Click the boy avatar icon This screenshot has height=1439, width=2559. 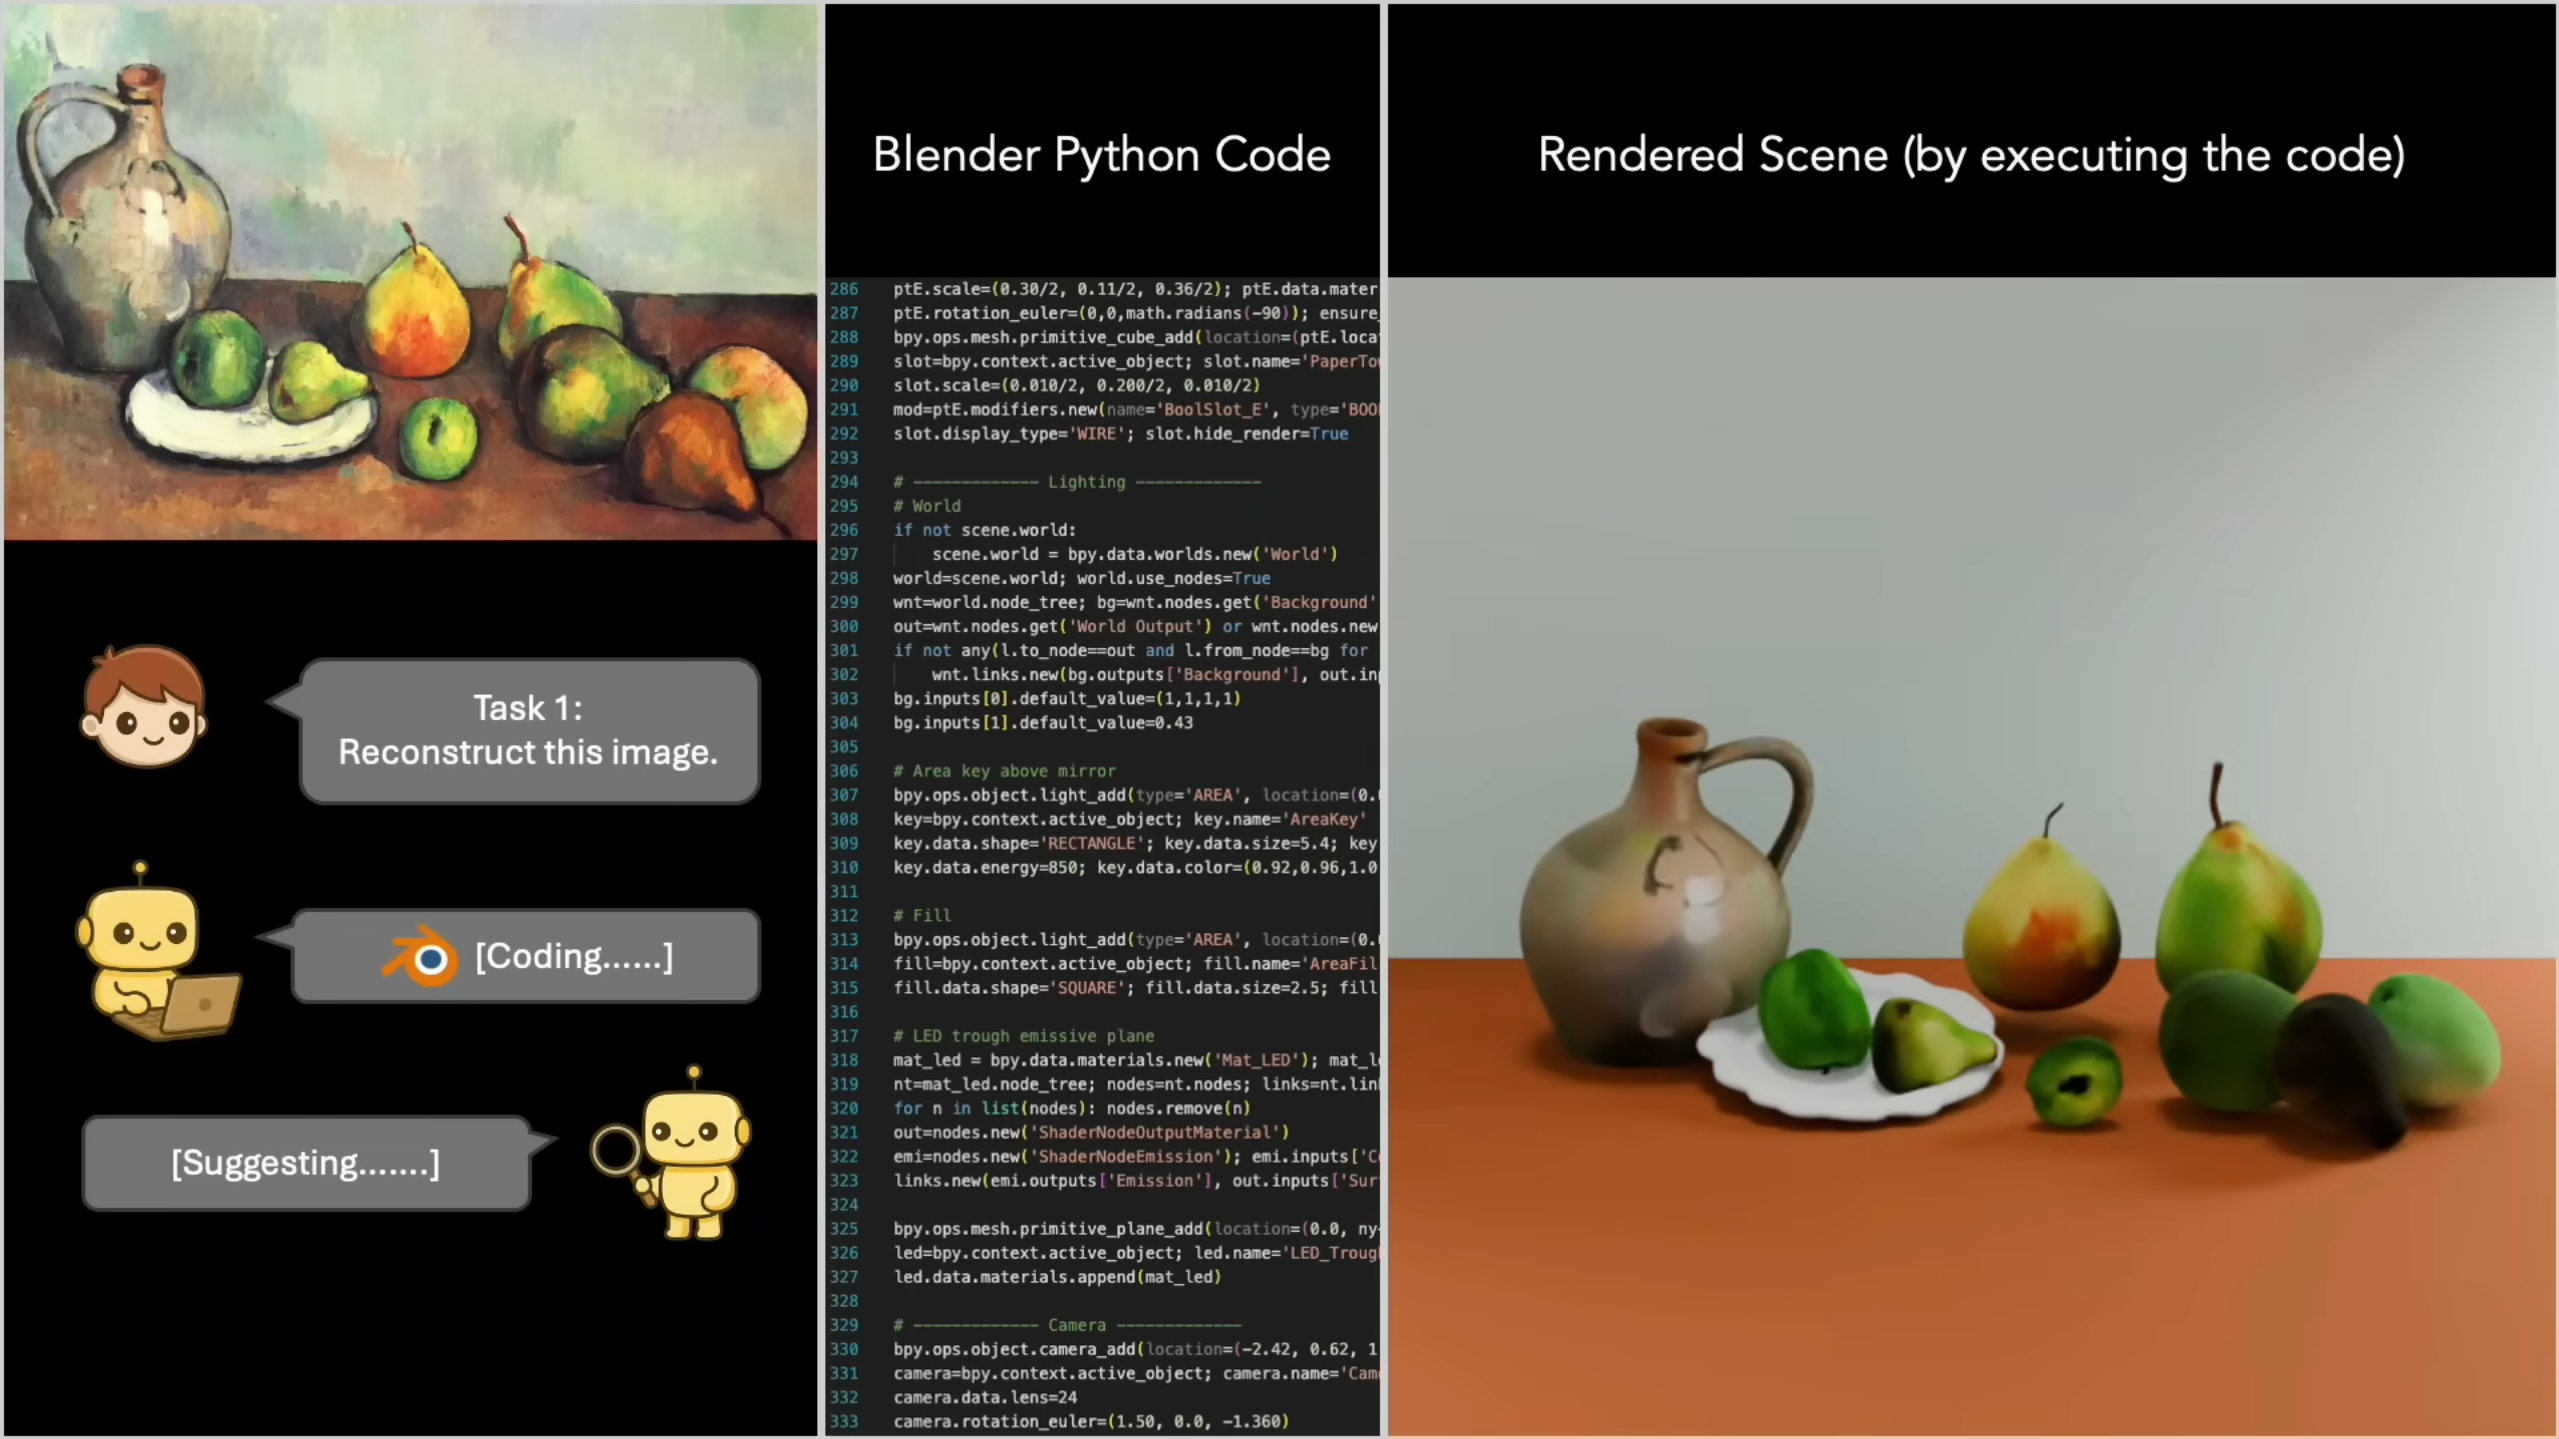(x=145, y=706)
